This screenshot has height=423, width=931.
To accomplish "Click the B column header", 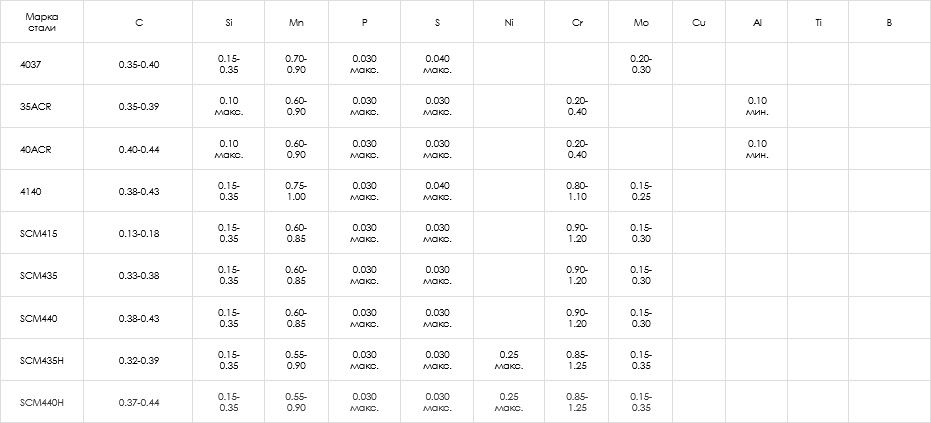I will tap(888, 22).
